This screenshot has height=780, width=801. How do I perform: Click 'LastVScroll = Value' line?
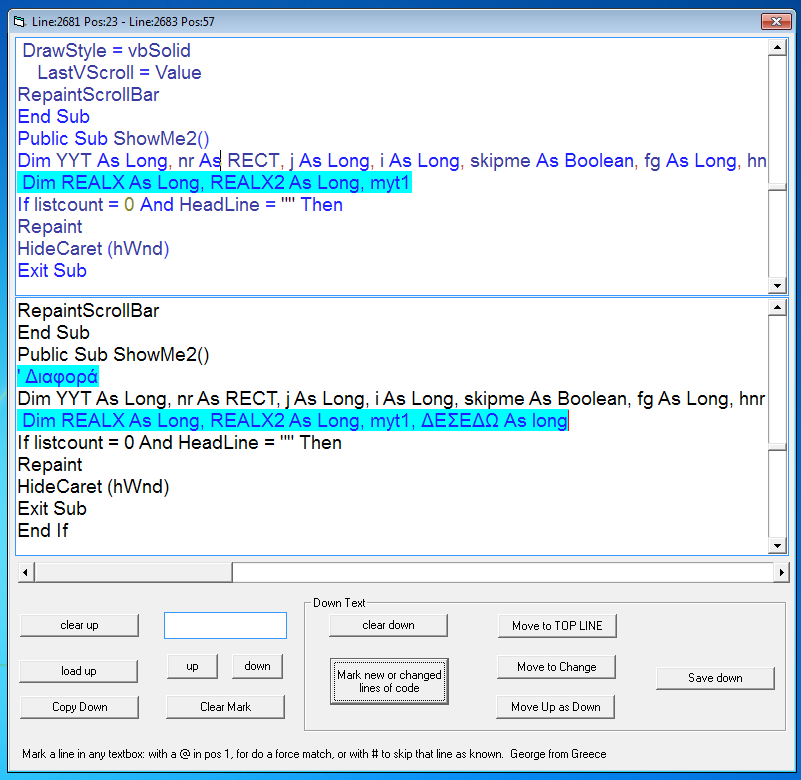pyautogui.click(x=119, y=73)
